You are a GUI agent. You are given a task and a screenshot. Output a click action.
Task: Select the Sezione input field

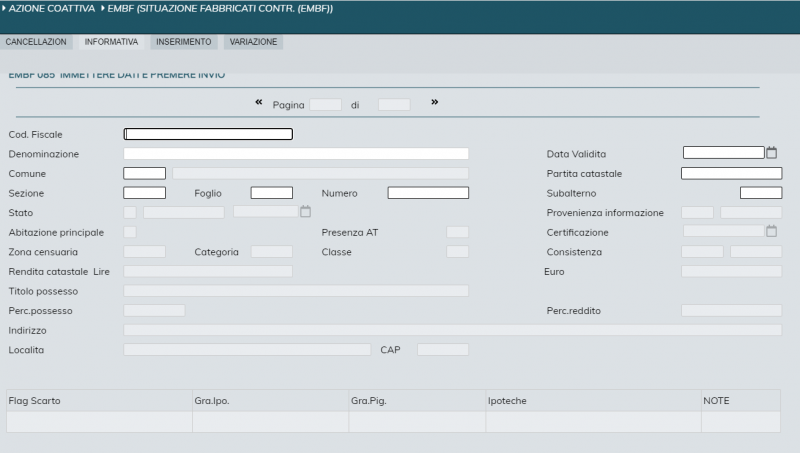click(x=144, y=193)
